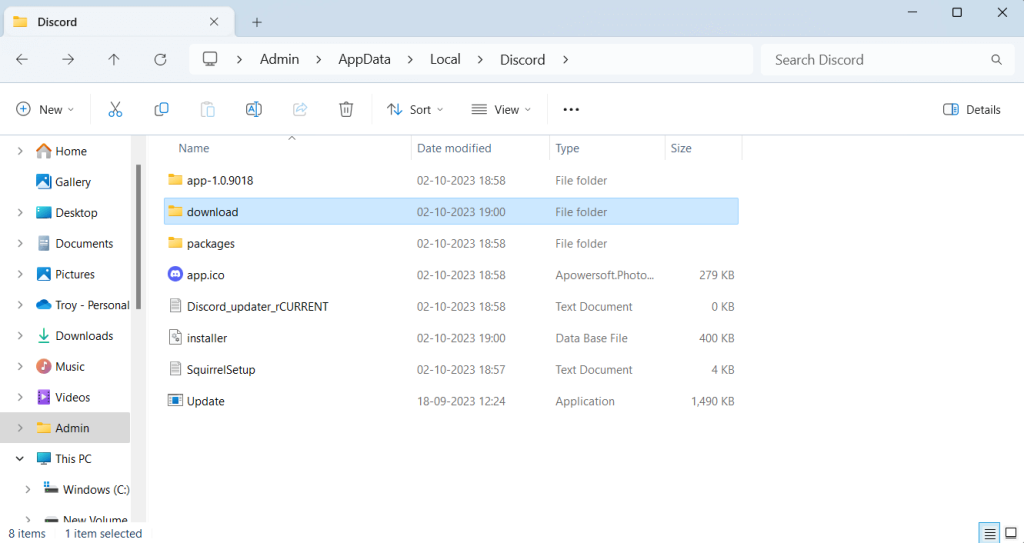This screenshot has height=543, width=1024.
Task: Click the Copy icon in toolbar
Action: [161, 109]
